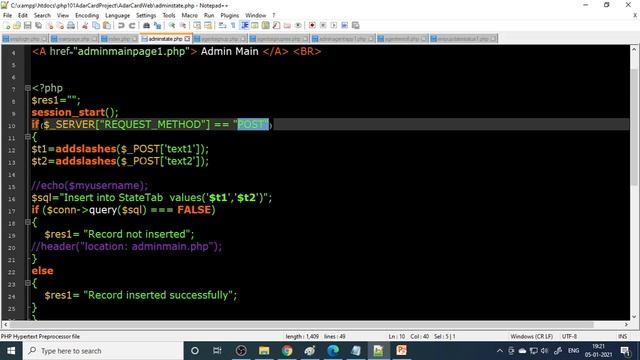Open a file using the Open folder icon
This screenshot has width=640, height=360.
pyautogui.click(x=17, y=25)
